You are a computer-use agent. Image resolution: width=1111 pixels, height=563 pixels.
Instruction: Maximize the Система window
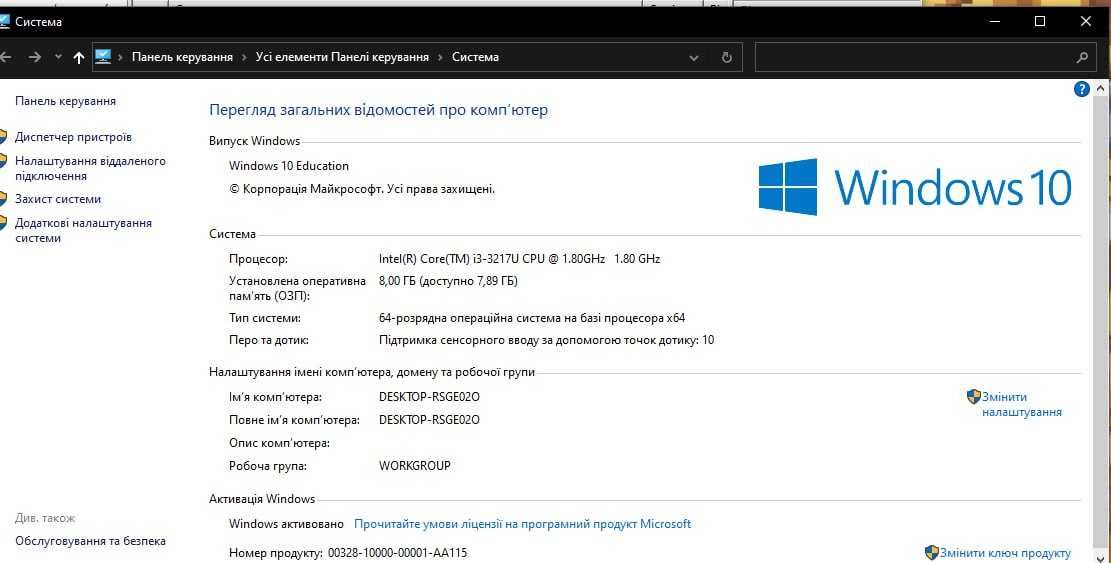[1039, 21]
